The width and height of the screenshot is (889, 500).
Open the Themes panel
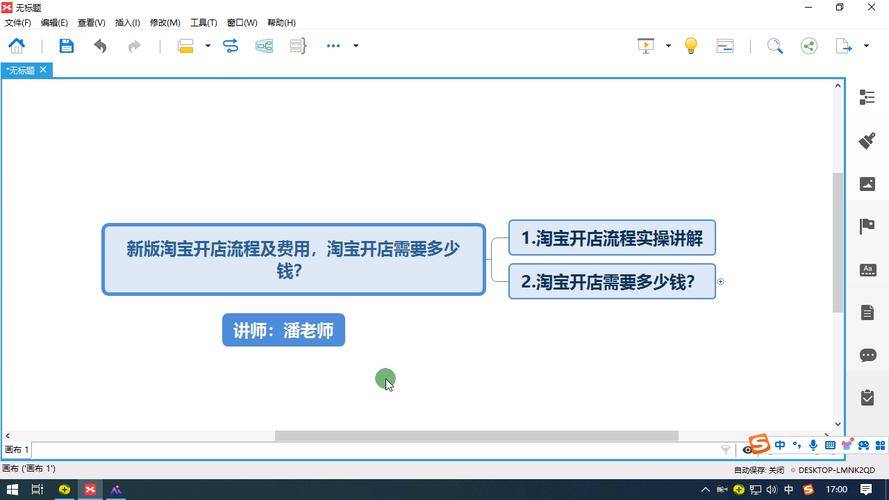[x=867, y=270]
